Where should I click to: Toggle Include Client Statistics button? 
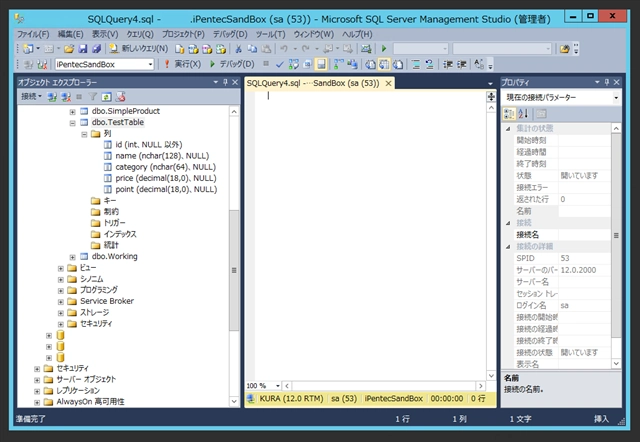click(352, 64)
